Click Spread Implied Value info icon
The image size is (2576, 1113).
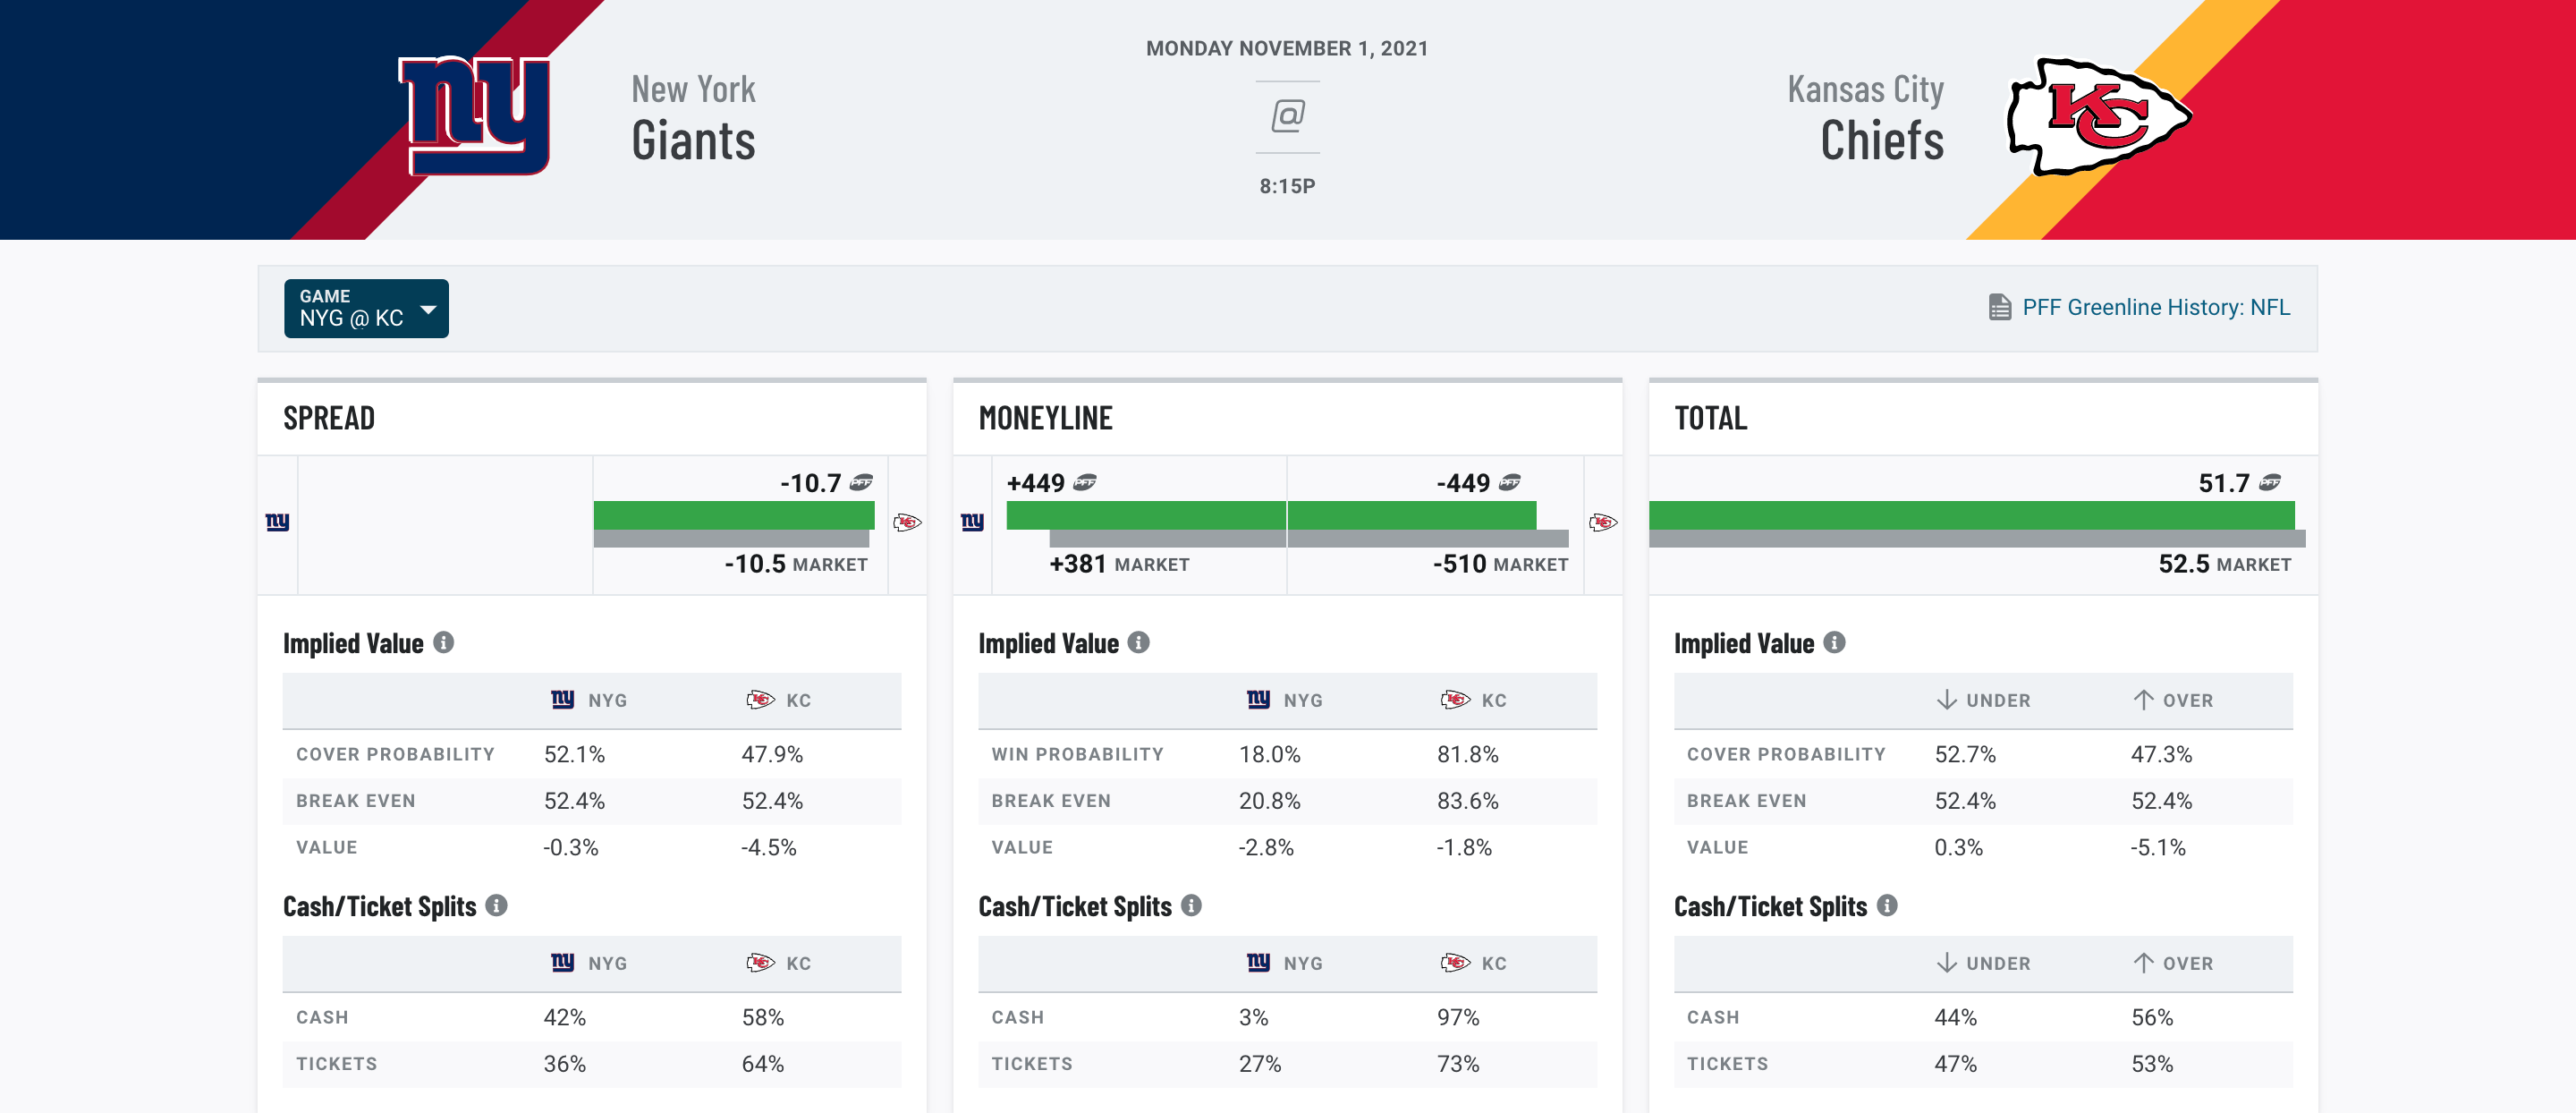pos(443,643)
